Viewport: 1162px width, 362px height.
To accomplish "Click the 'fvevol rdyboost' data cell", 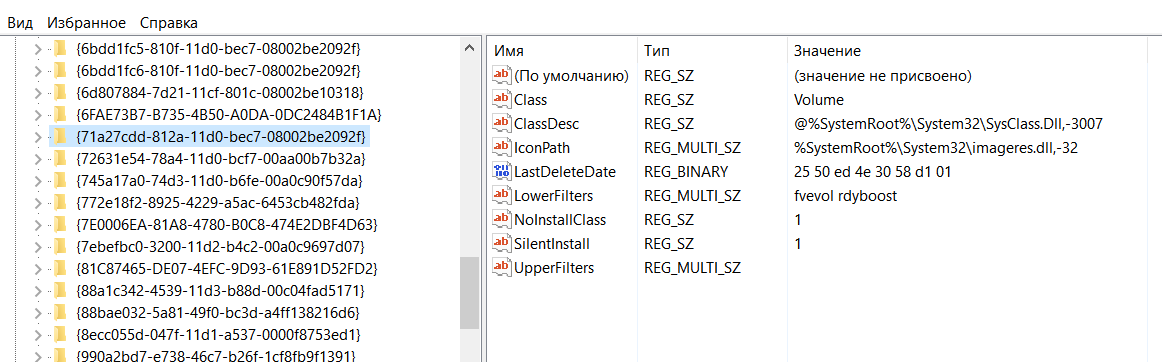I will pyautogui.click(x=845, y=196).
